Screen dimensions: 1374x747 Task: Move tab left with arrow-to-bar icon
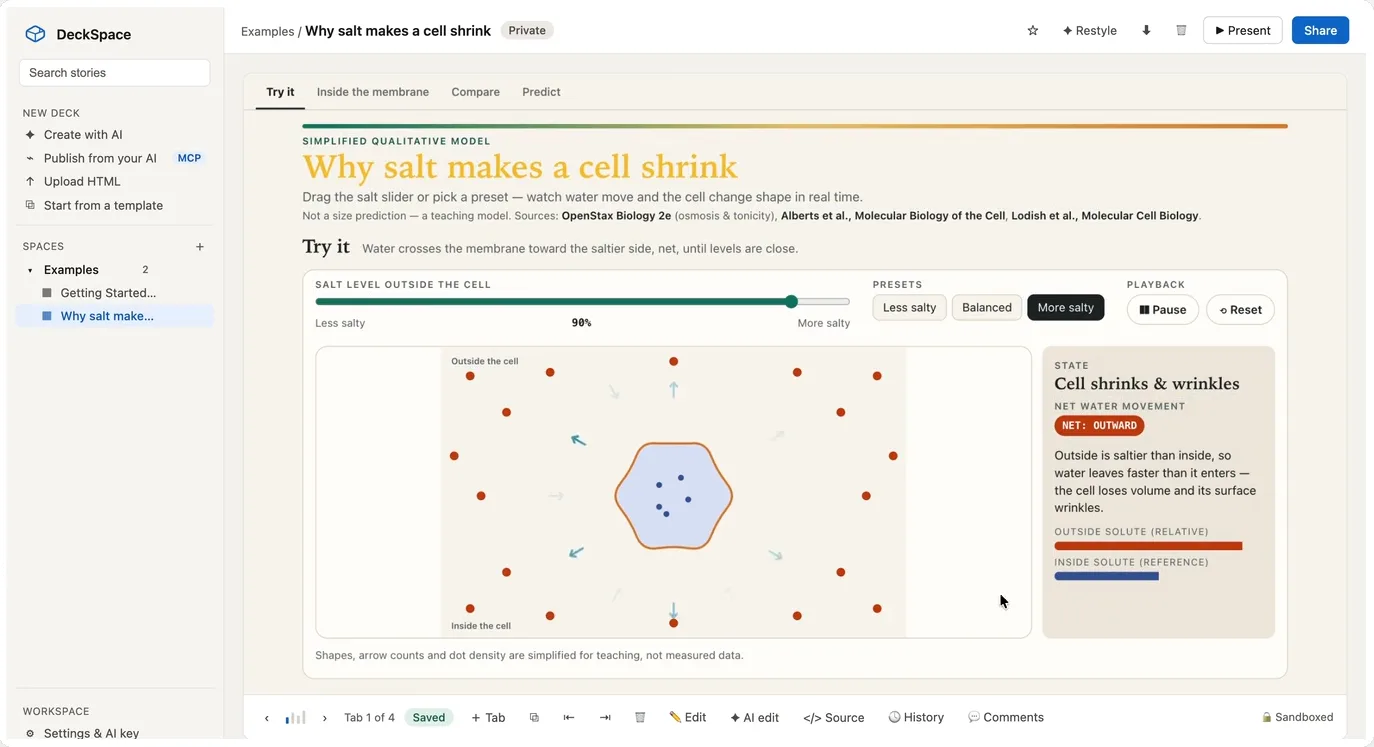569,718
